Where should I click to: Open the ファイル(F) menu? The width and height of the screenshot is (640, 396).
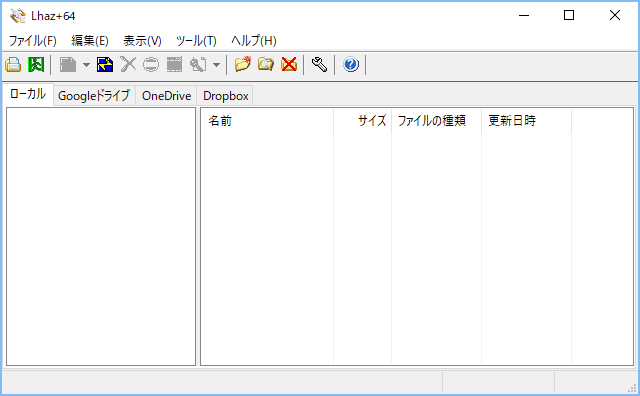pos(33,40)
